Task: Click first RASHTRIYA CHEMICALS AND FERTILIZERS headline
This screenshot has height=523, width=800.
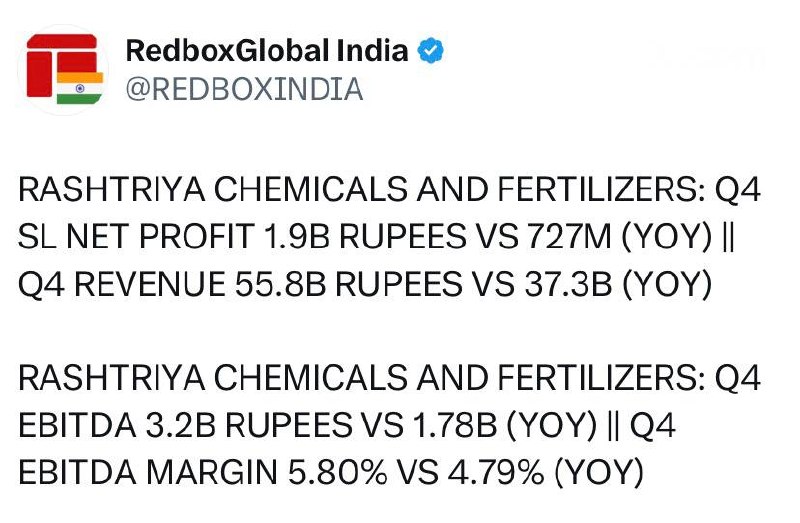Action: (x=362, y=189)
